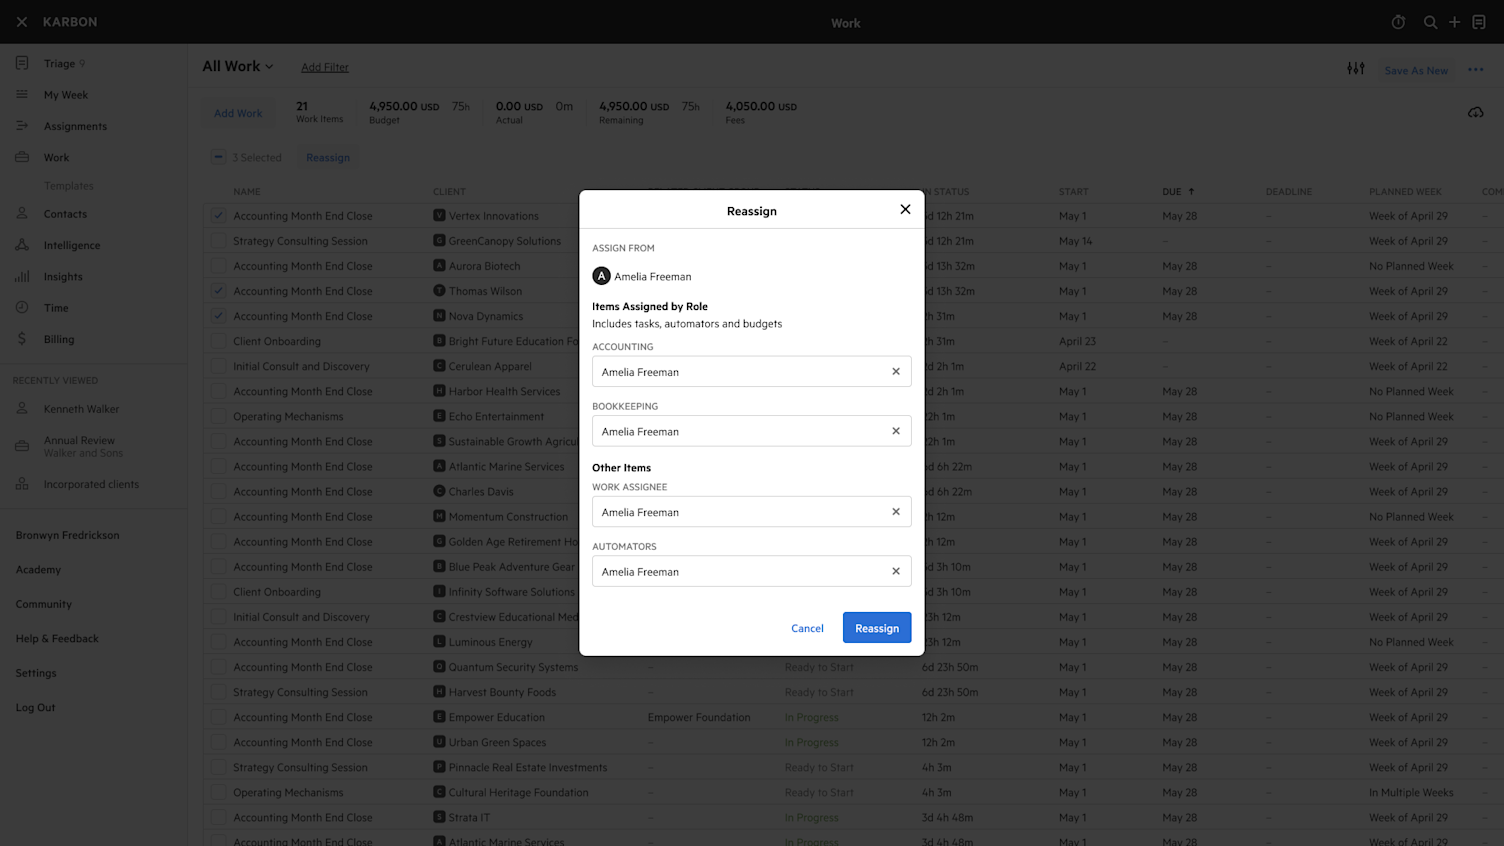Open recently viewed Kenneth Walker
The image size is (1504, 846).
point(81,409)
